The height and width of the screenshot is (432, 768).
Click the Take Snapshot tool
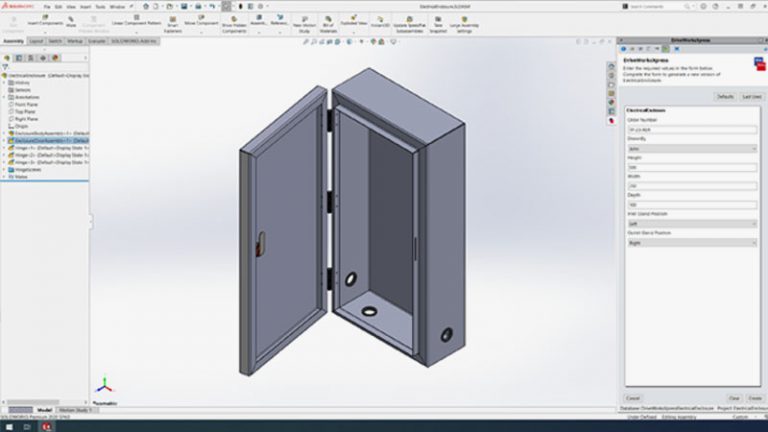(438, 25)
